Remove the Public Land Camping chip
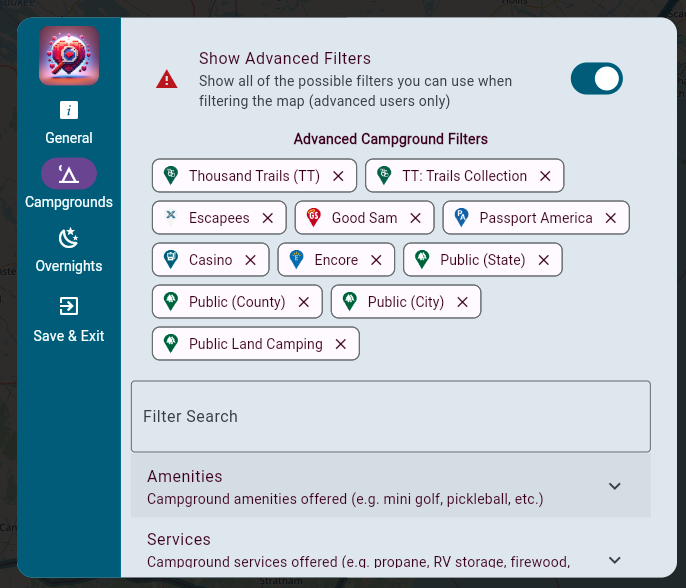 pos(341,344)
